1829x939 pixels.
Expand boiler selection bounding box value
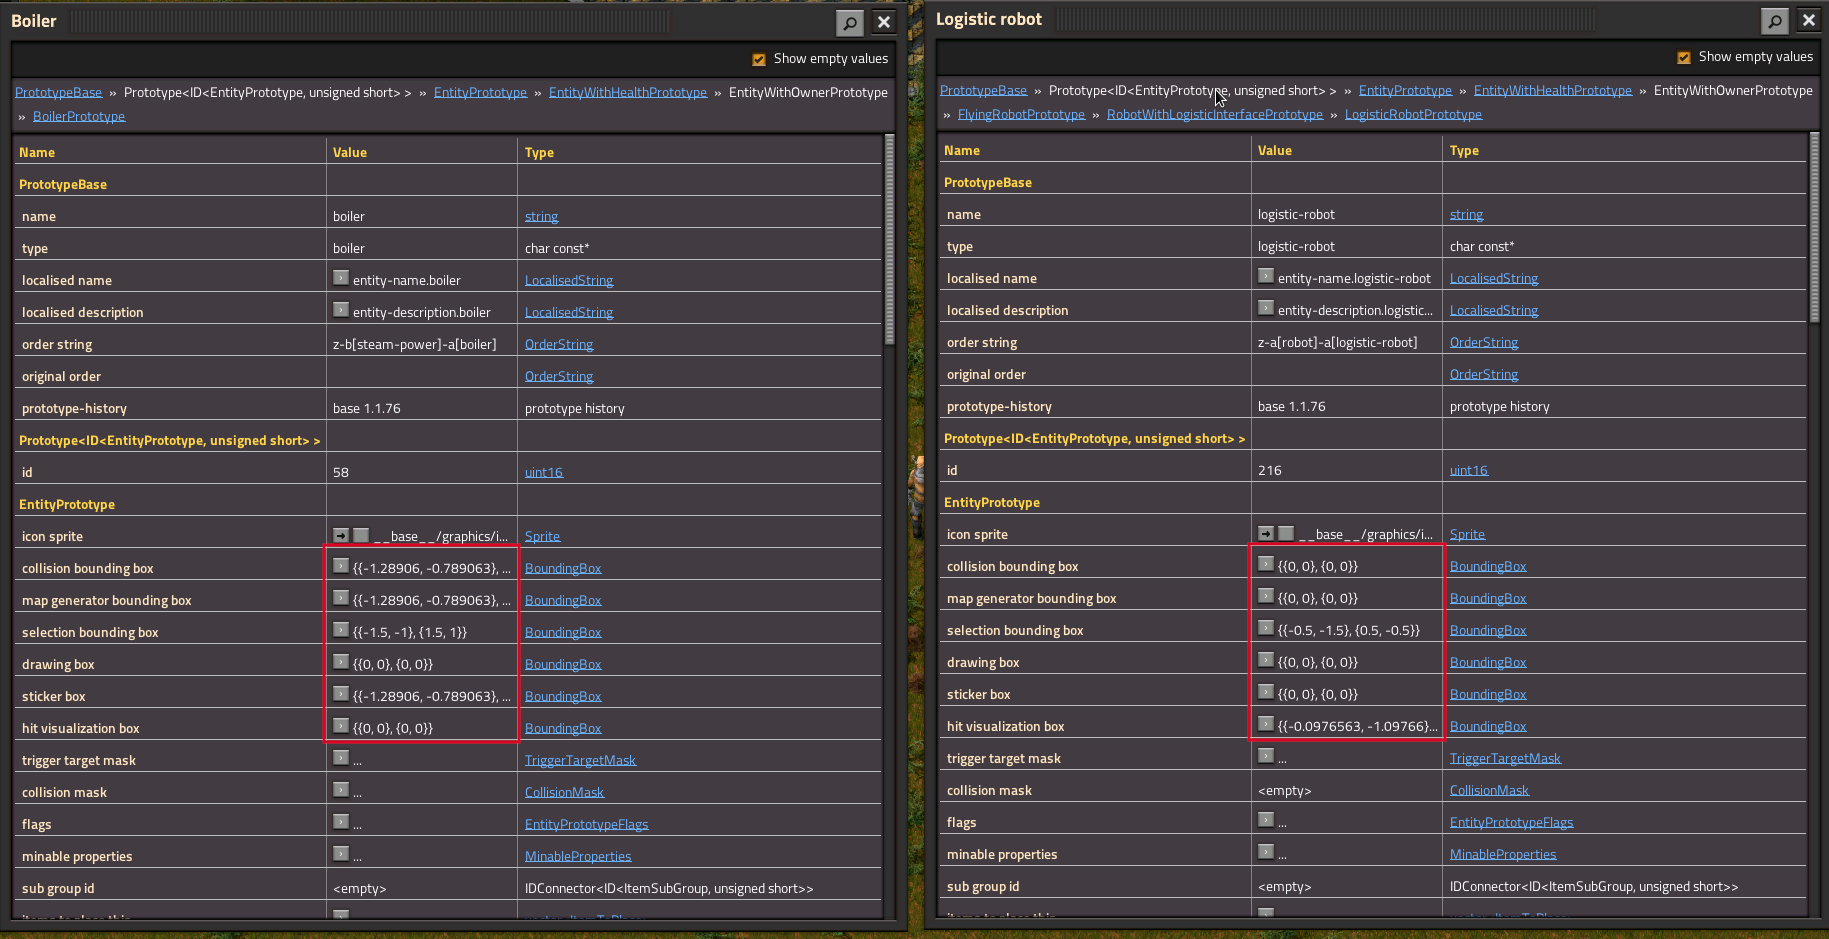pos(341,630)
